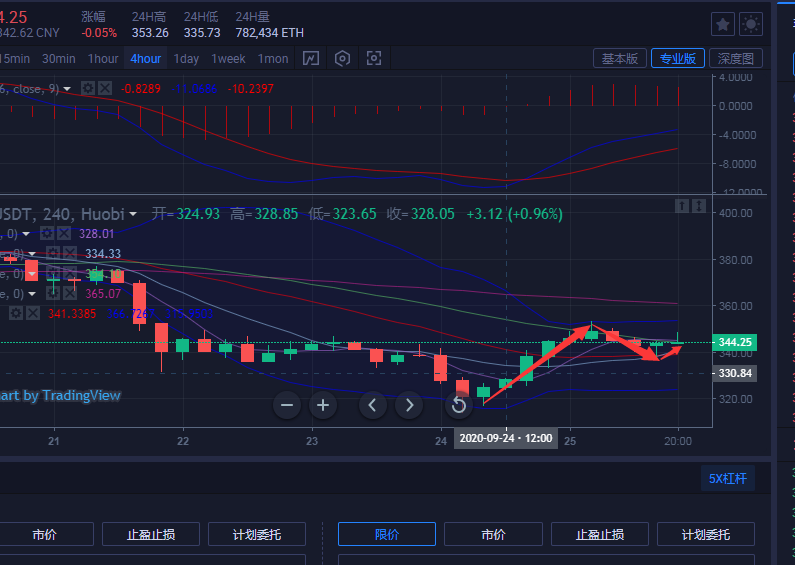Open the chart type icon
The width and height of the screenshot is (795, 565).
click(311, 59)
